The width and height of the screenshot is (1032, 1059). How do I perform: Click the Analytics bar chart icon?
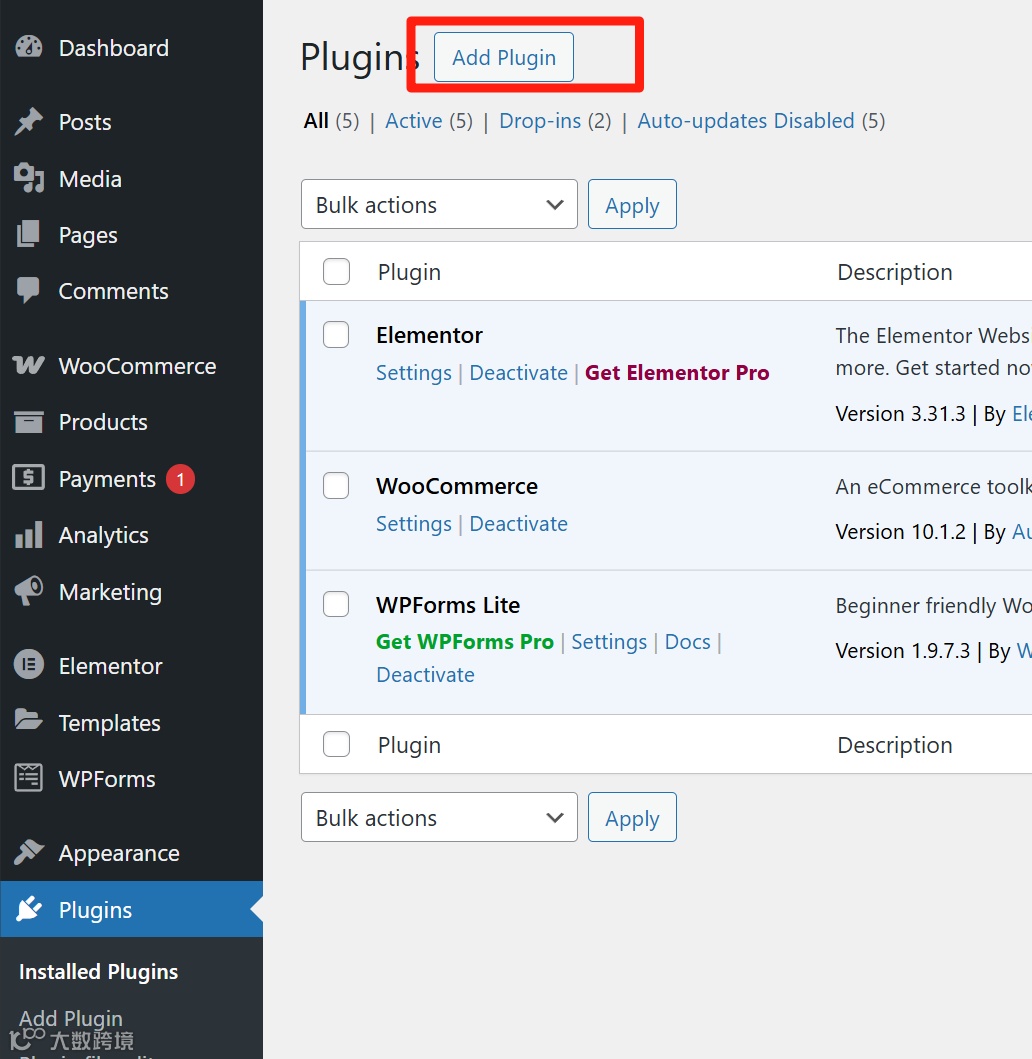pos(28,535)
